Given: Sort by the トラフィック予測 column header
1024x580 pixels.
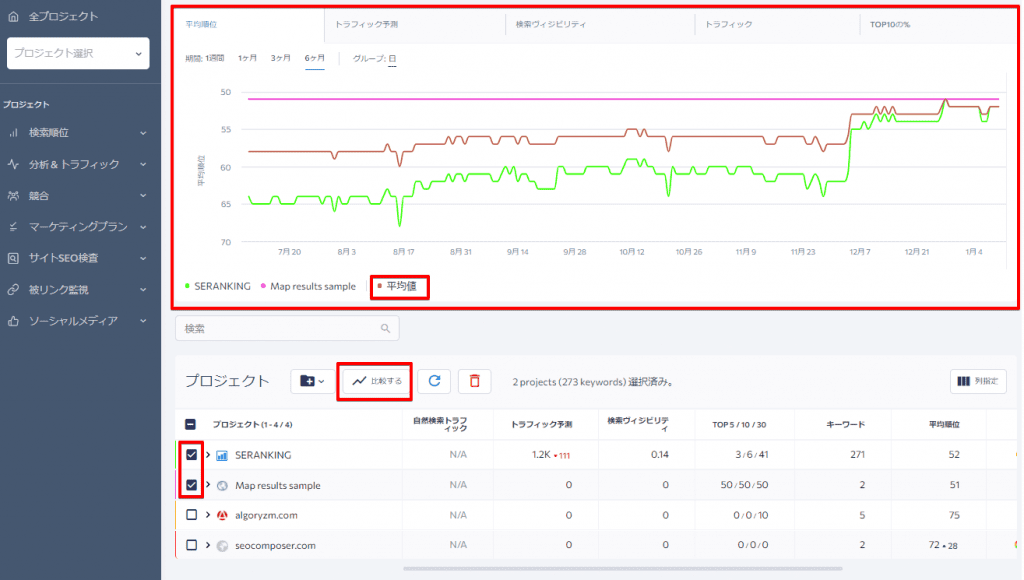Looking at the screenshot, I should tap(541, 425).
